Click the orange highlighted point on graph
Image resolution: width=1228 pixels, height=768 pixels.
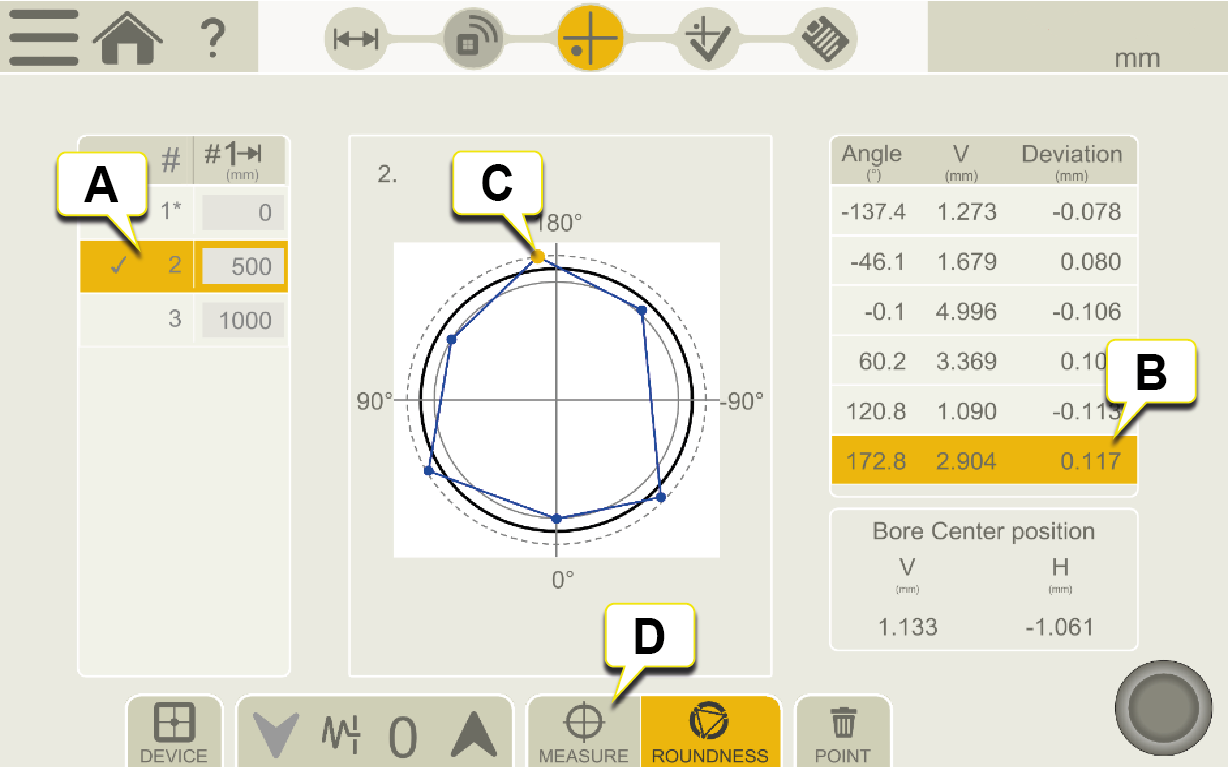click(x=538, y=257)
